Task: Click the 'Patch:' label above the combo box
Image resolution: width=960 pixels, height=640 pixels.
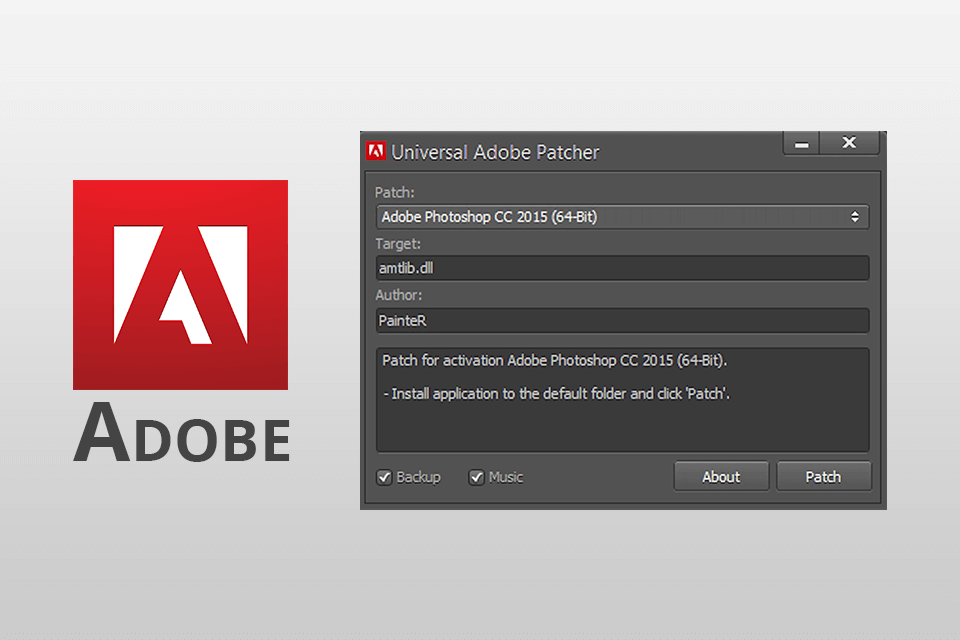Action: tap(393, 192)
